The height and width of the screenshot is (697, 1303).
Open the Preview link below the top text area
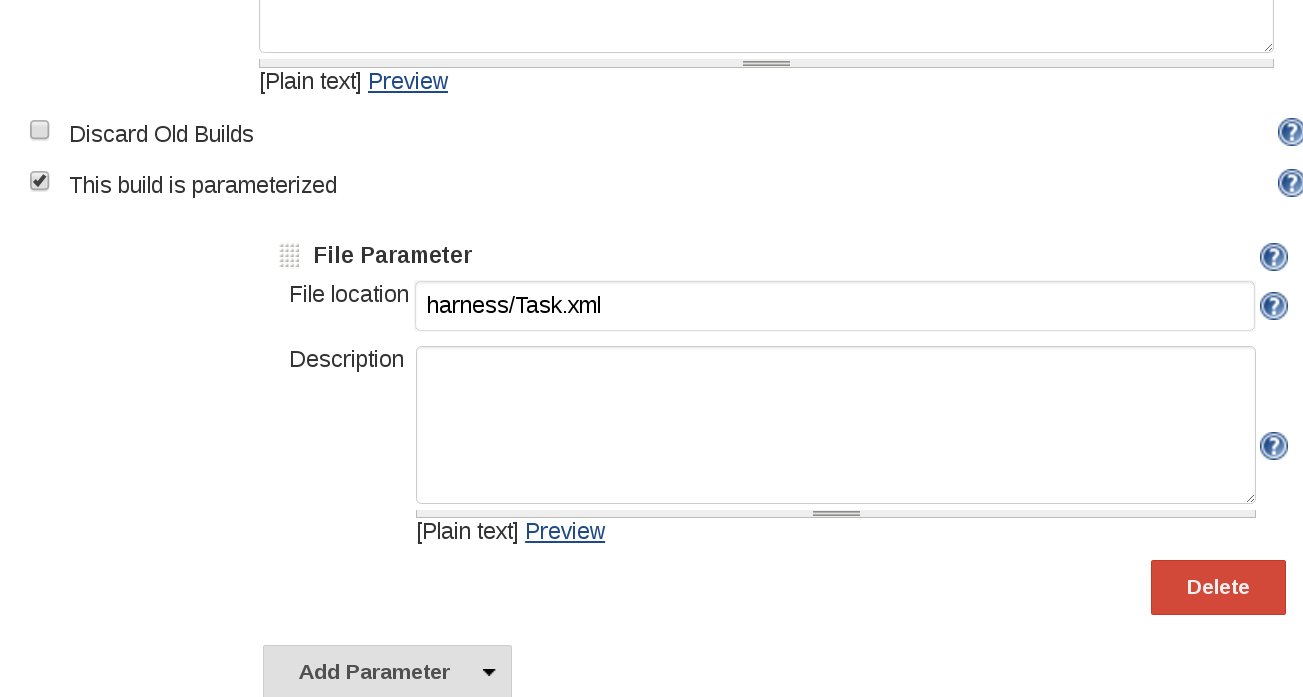[x=408, y=81]
